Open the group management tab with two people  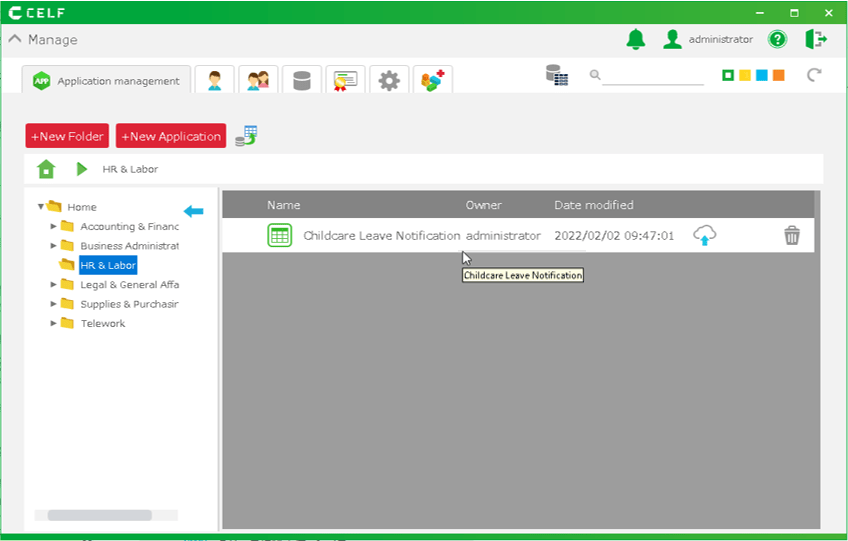(258, 81)
